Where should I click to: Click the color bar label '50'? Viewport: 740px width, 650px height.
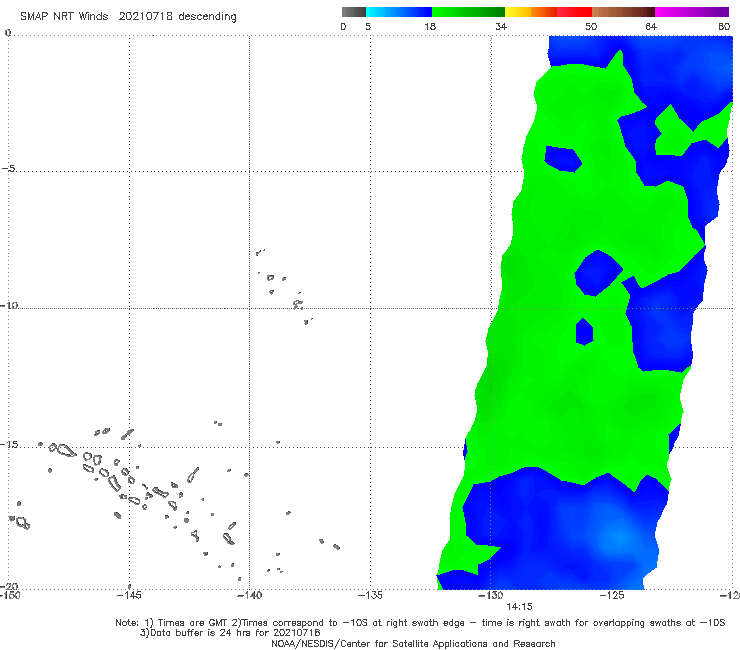tap(591, 26)
